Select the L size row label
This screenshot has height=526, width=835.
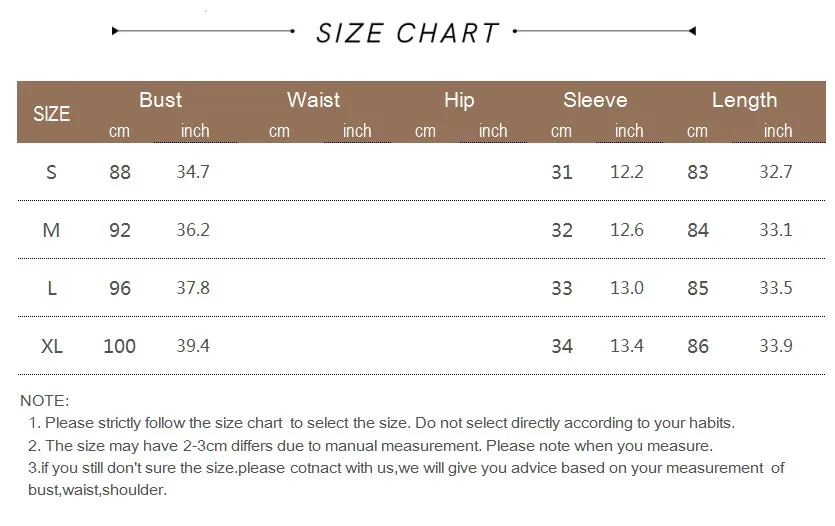coord(52,288)
